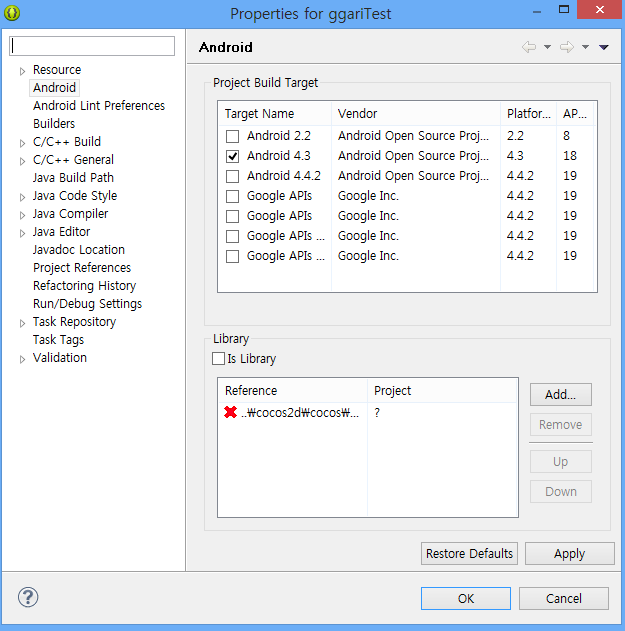The height and width of the screenshot is (631, 625).
Task: Expand the Resource tree node
Action: tap(23, 71)
